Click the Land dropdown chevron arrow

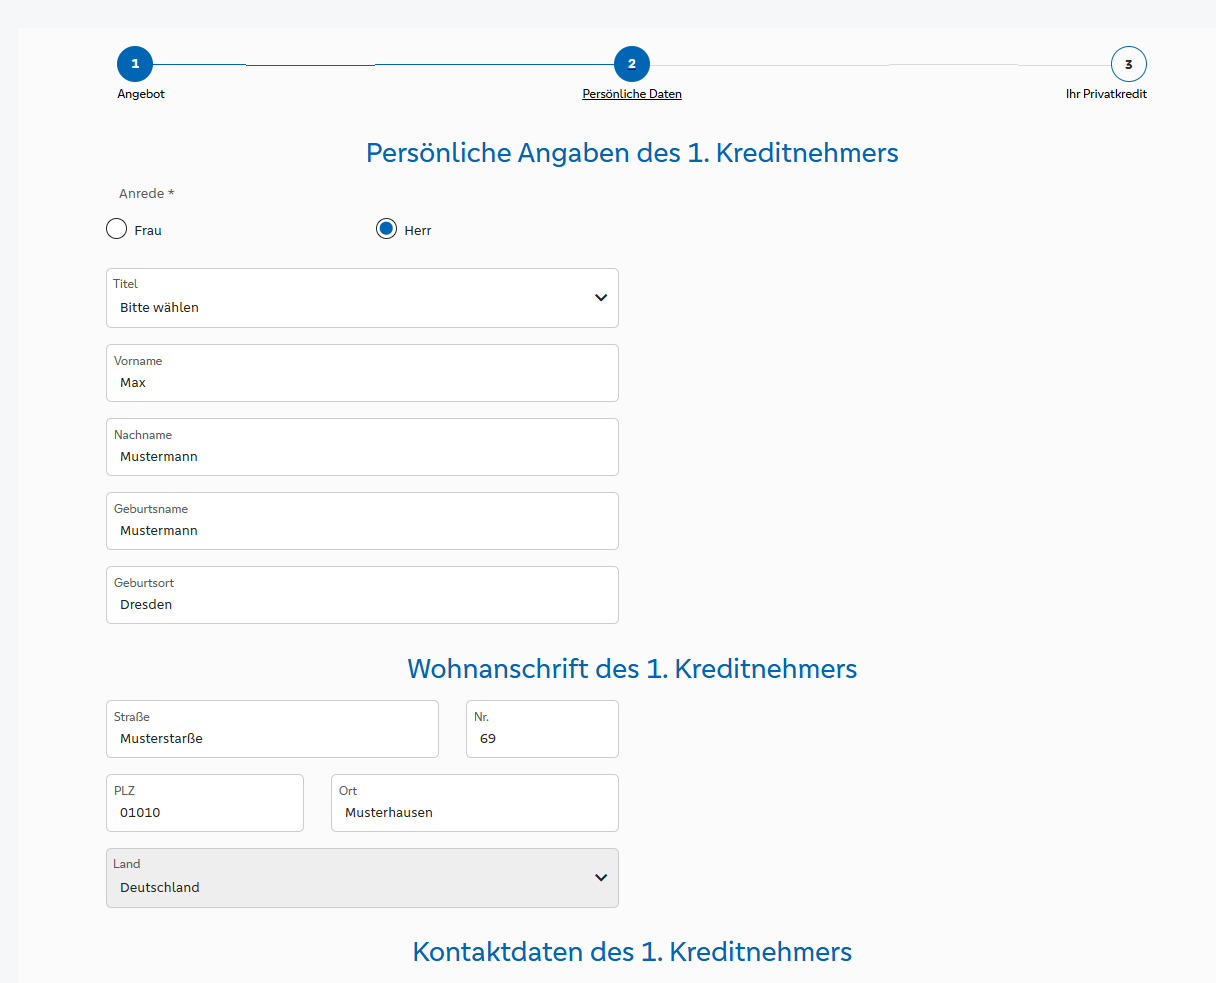[x=601, y=878]
